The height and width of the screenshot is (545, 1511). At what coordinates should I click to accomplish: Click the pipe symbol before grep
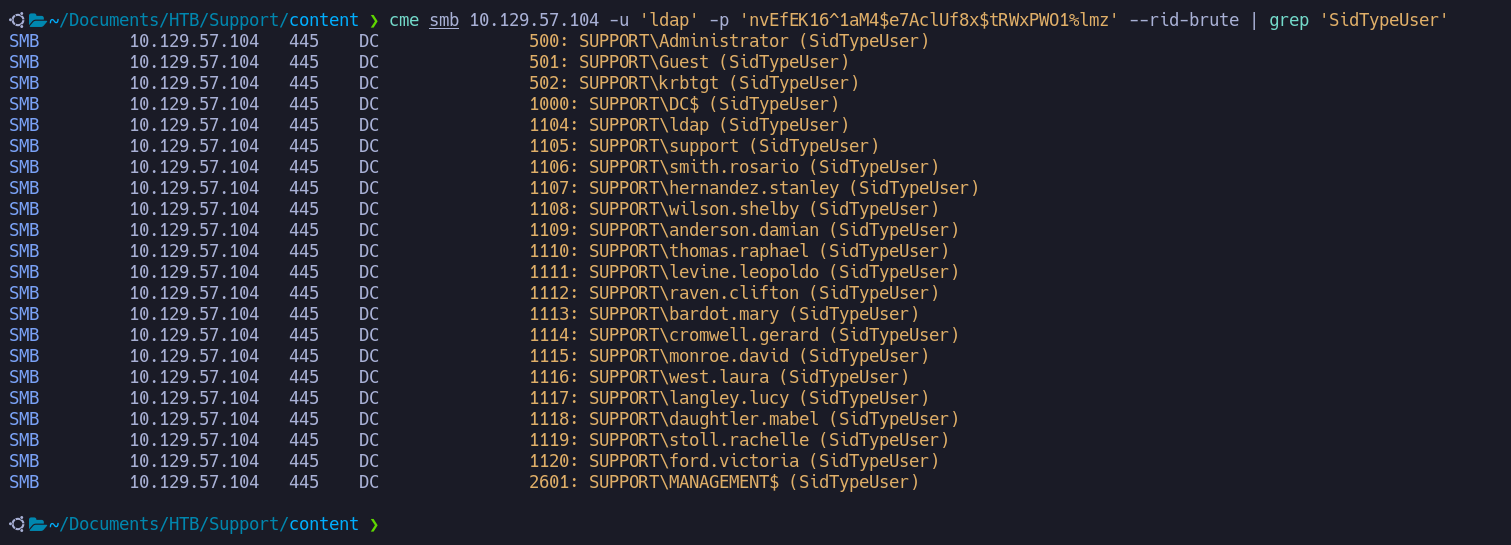tap(1254, 20)
